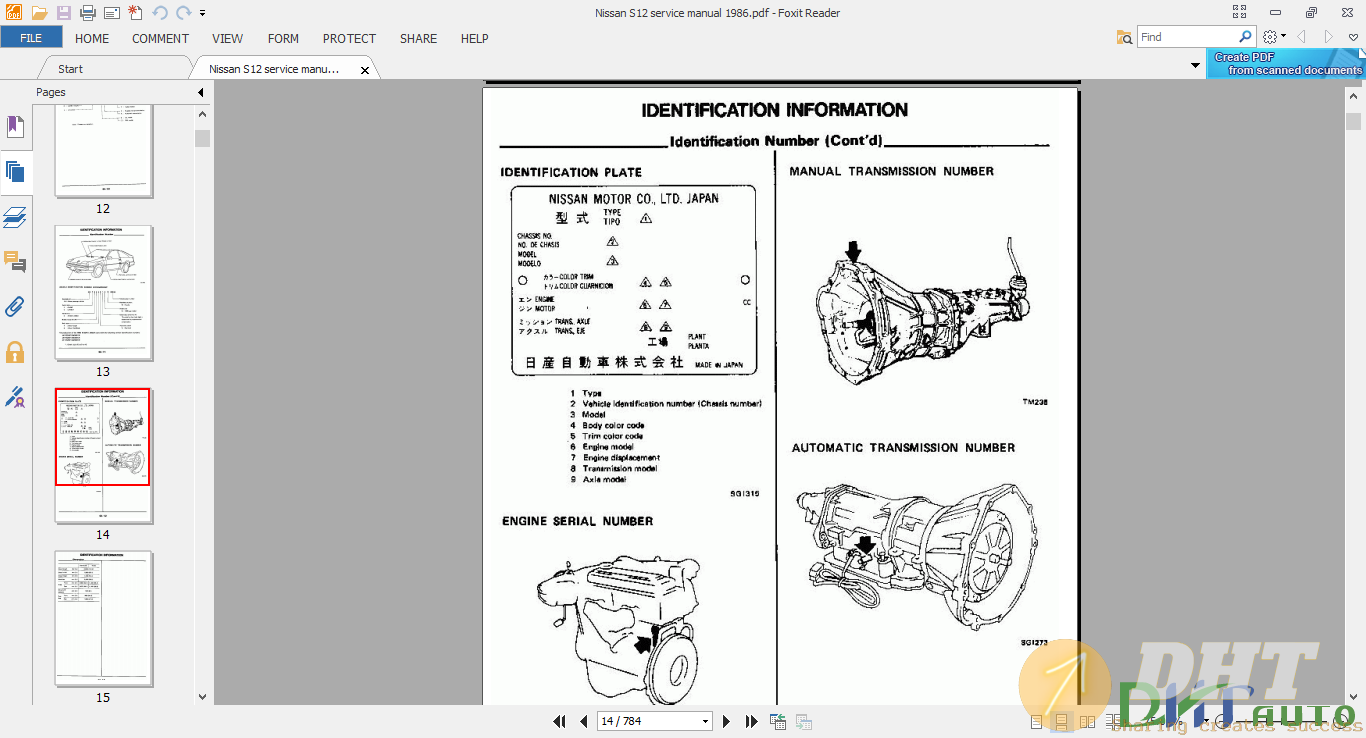This screenshot has height=738, width=1366.
Task: Open the FILE menu
Action: (x=31, y=38)
